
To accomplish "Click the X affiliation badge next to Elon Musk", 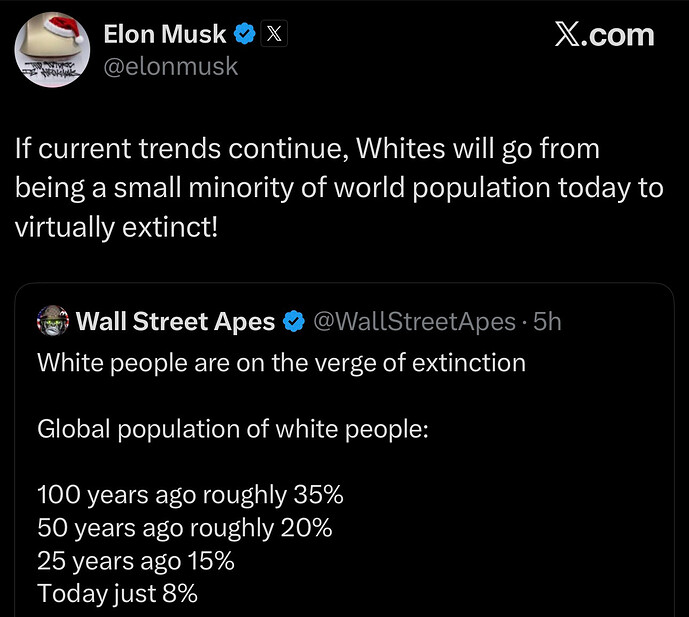I will 273,36.
